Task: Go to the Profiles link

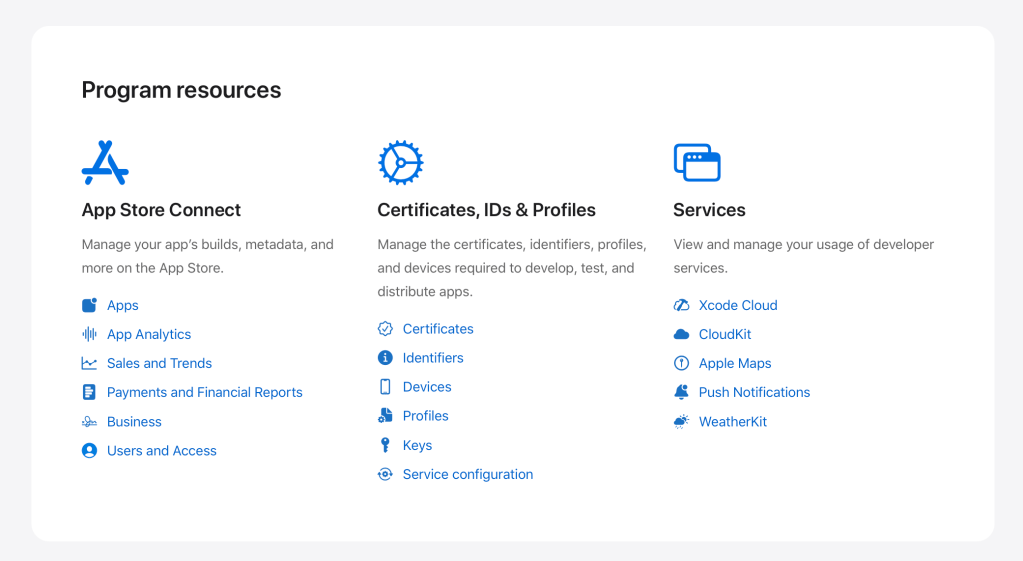Action: coord(425,416)
